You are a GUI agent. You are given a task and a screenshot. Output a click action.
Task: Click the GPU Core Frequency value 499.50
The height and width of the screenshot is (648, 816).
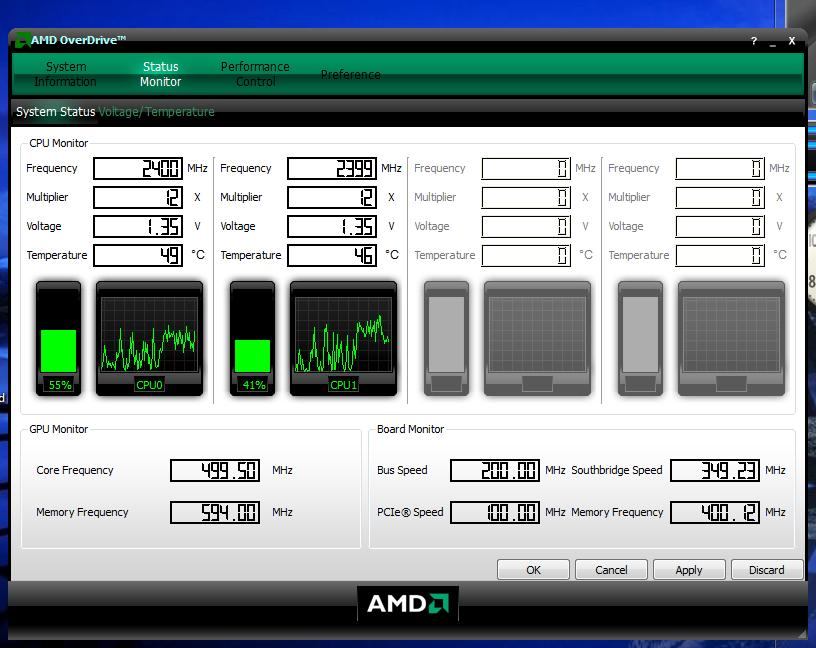215,471
